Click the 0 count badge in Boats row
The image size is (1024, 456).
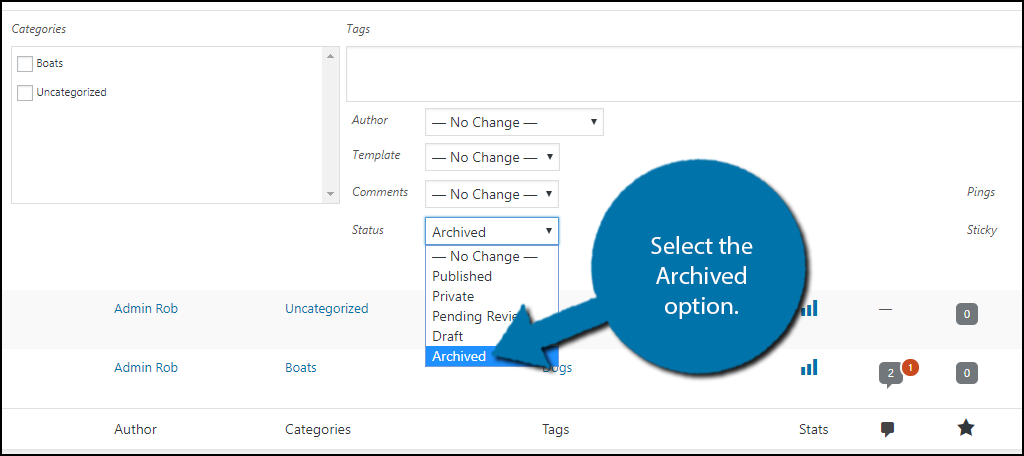(x=966, y=373)
